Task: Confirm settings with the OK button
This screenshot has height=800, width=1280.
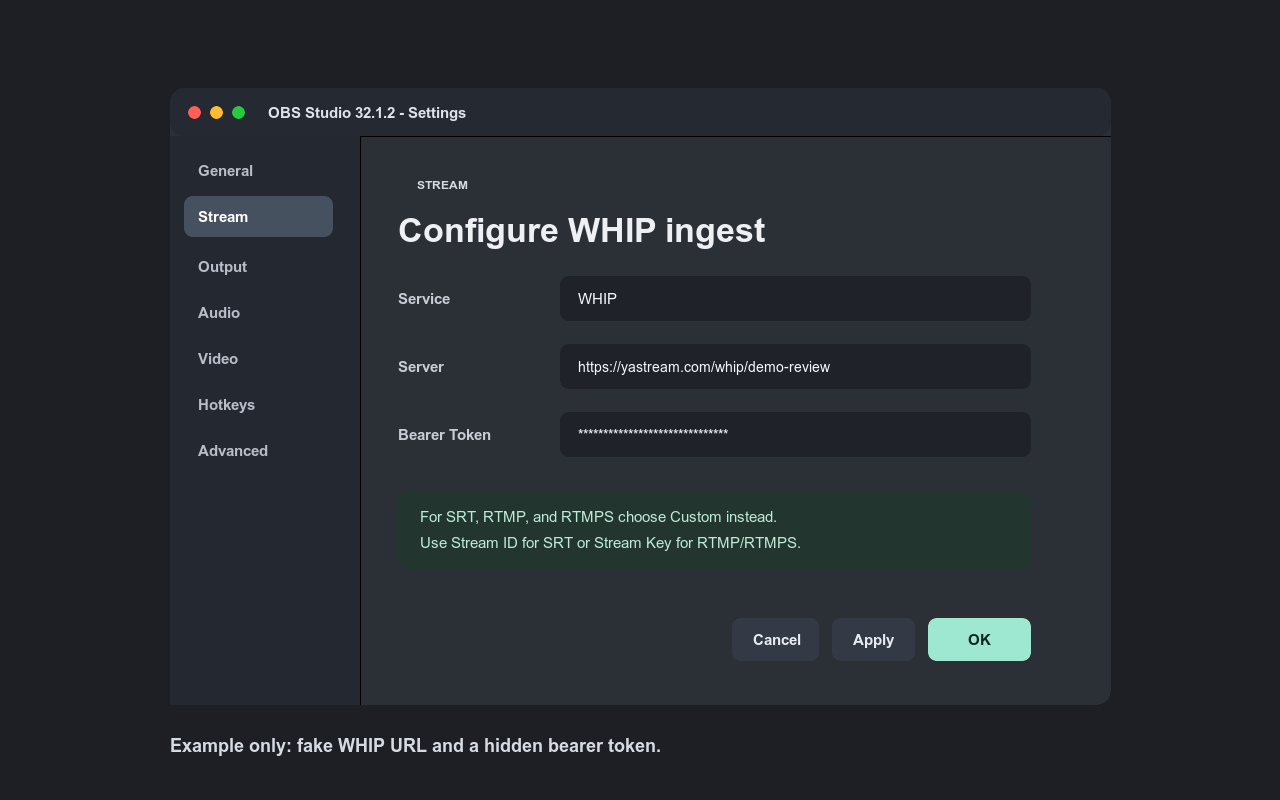Action: pyautogui.click(x=979, y=640)
